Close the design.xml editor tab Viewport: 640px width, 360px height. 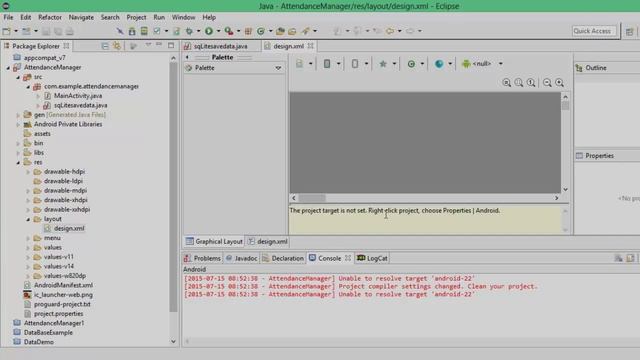point(311,46)
